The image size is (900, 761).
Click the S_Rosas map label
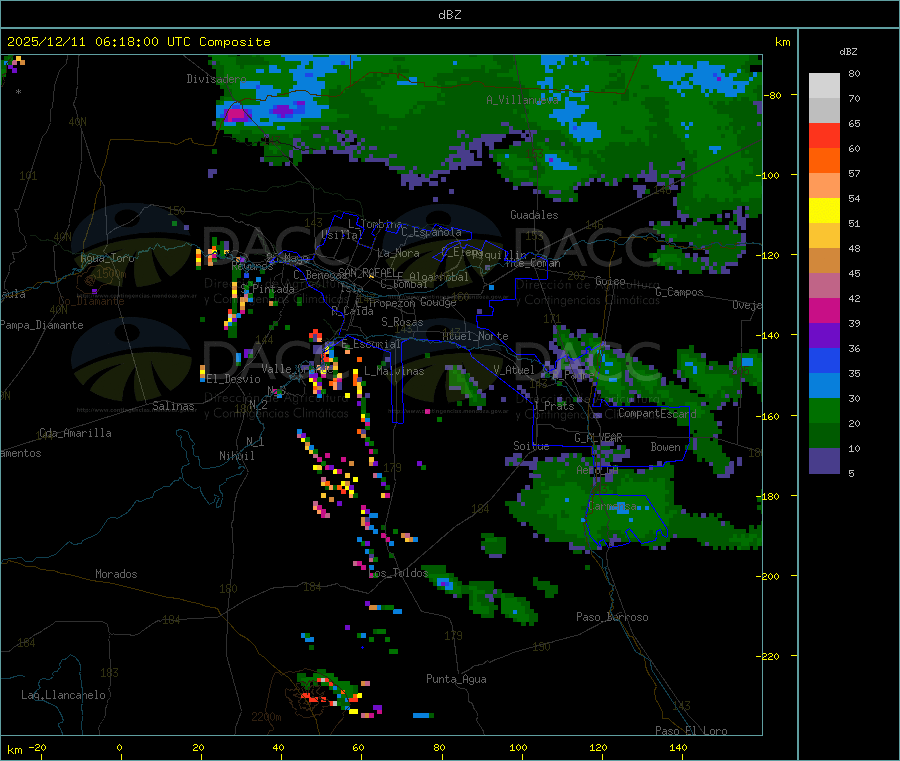[402, 322]
